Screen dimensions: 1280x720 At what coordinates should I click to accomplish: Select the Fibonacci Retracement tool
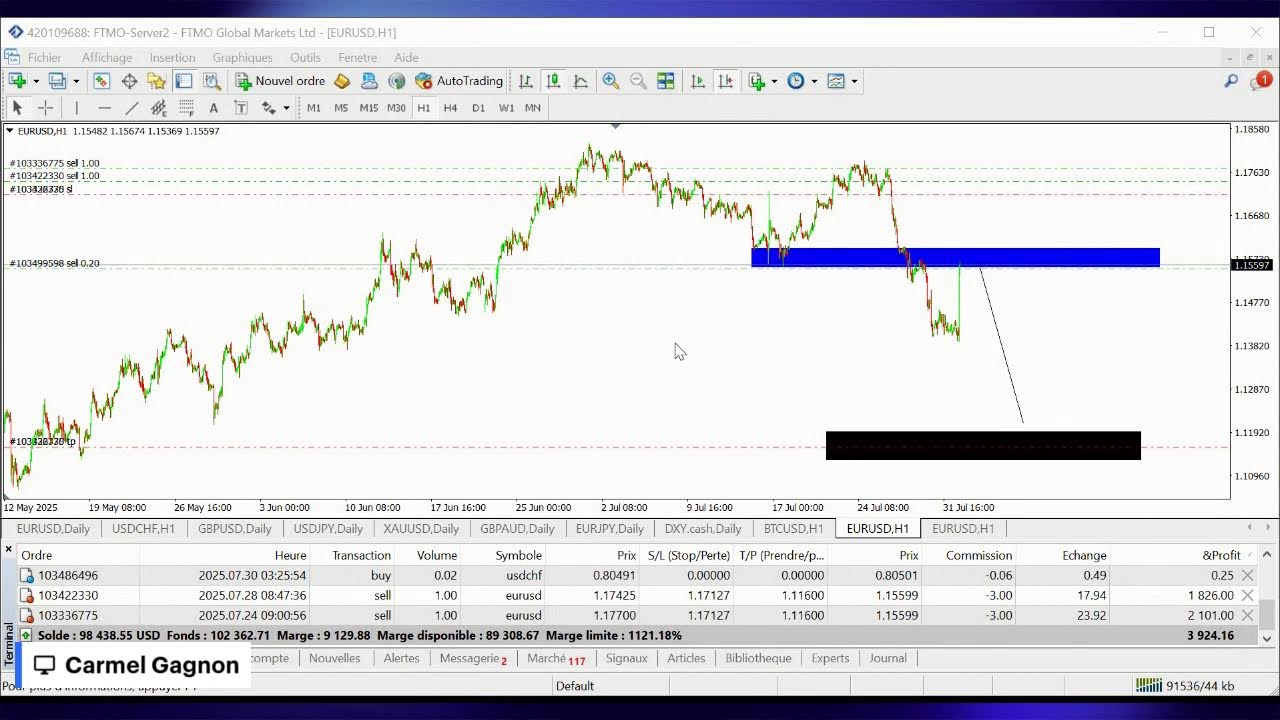(x=186, y=108)
